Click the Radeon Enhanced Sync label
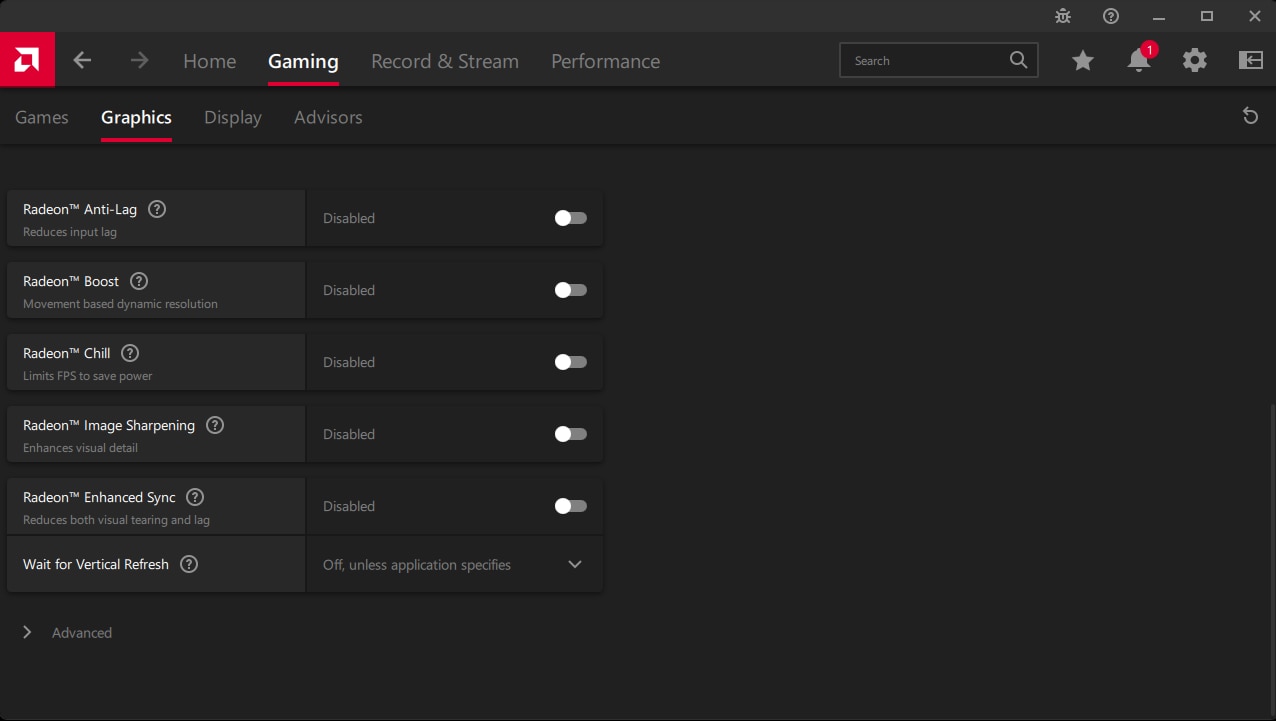Screen dimensions: 1276x721 [99, 497]
